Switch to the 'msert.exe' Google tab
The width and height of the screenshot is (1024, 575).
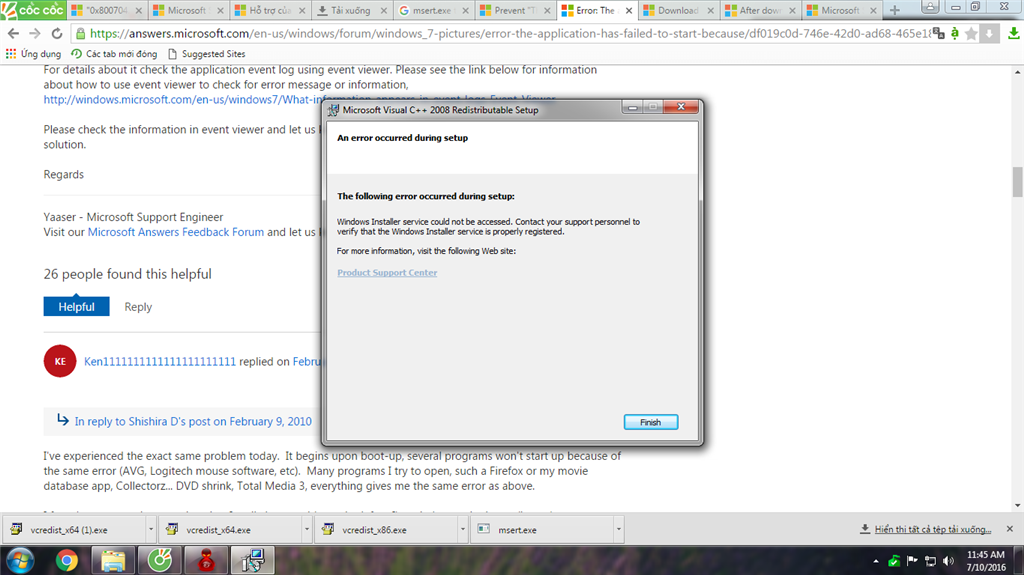(x=434, y=10)
